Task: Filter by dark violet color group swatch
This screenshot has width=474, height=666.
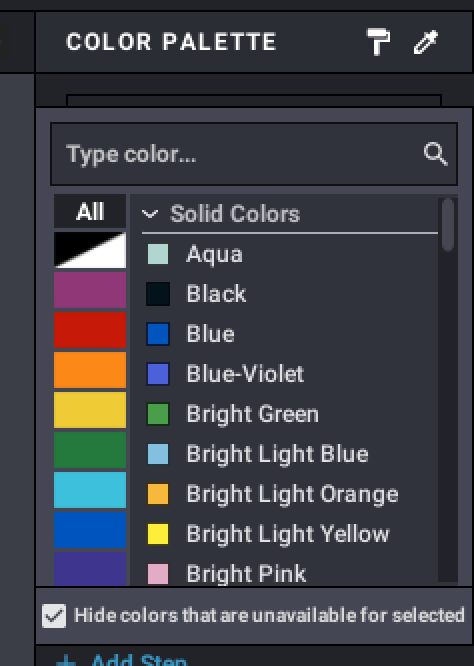Action: pyautogui.click(x=90, y=569)
